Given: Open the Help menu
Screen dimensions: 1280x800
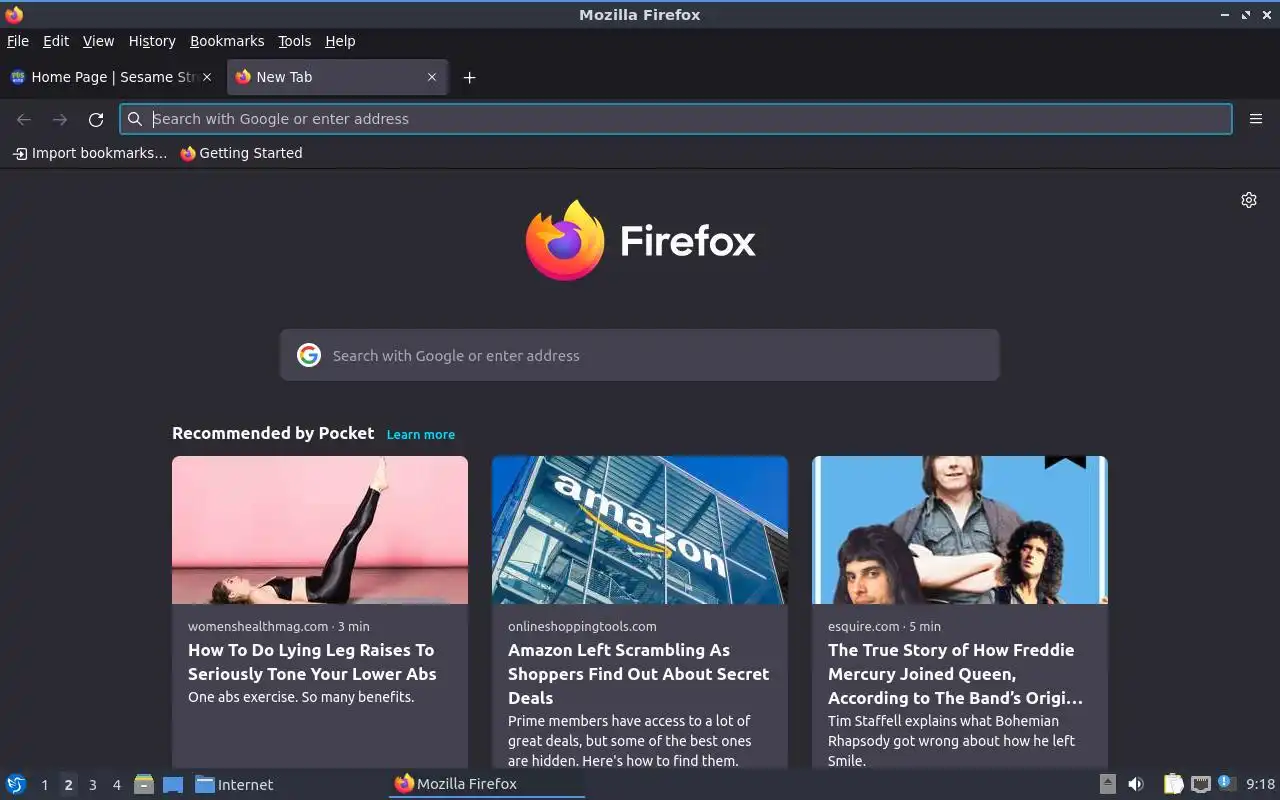Looking at the screenshot, I should [x=340, y=41].
